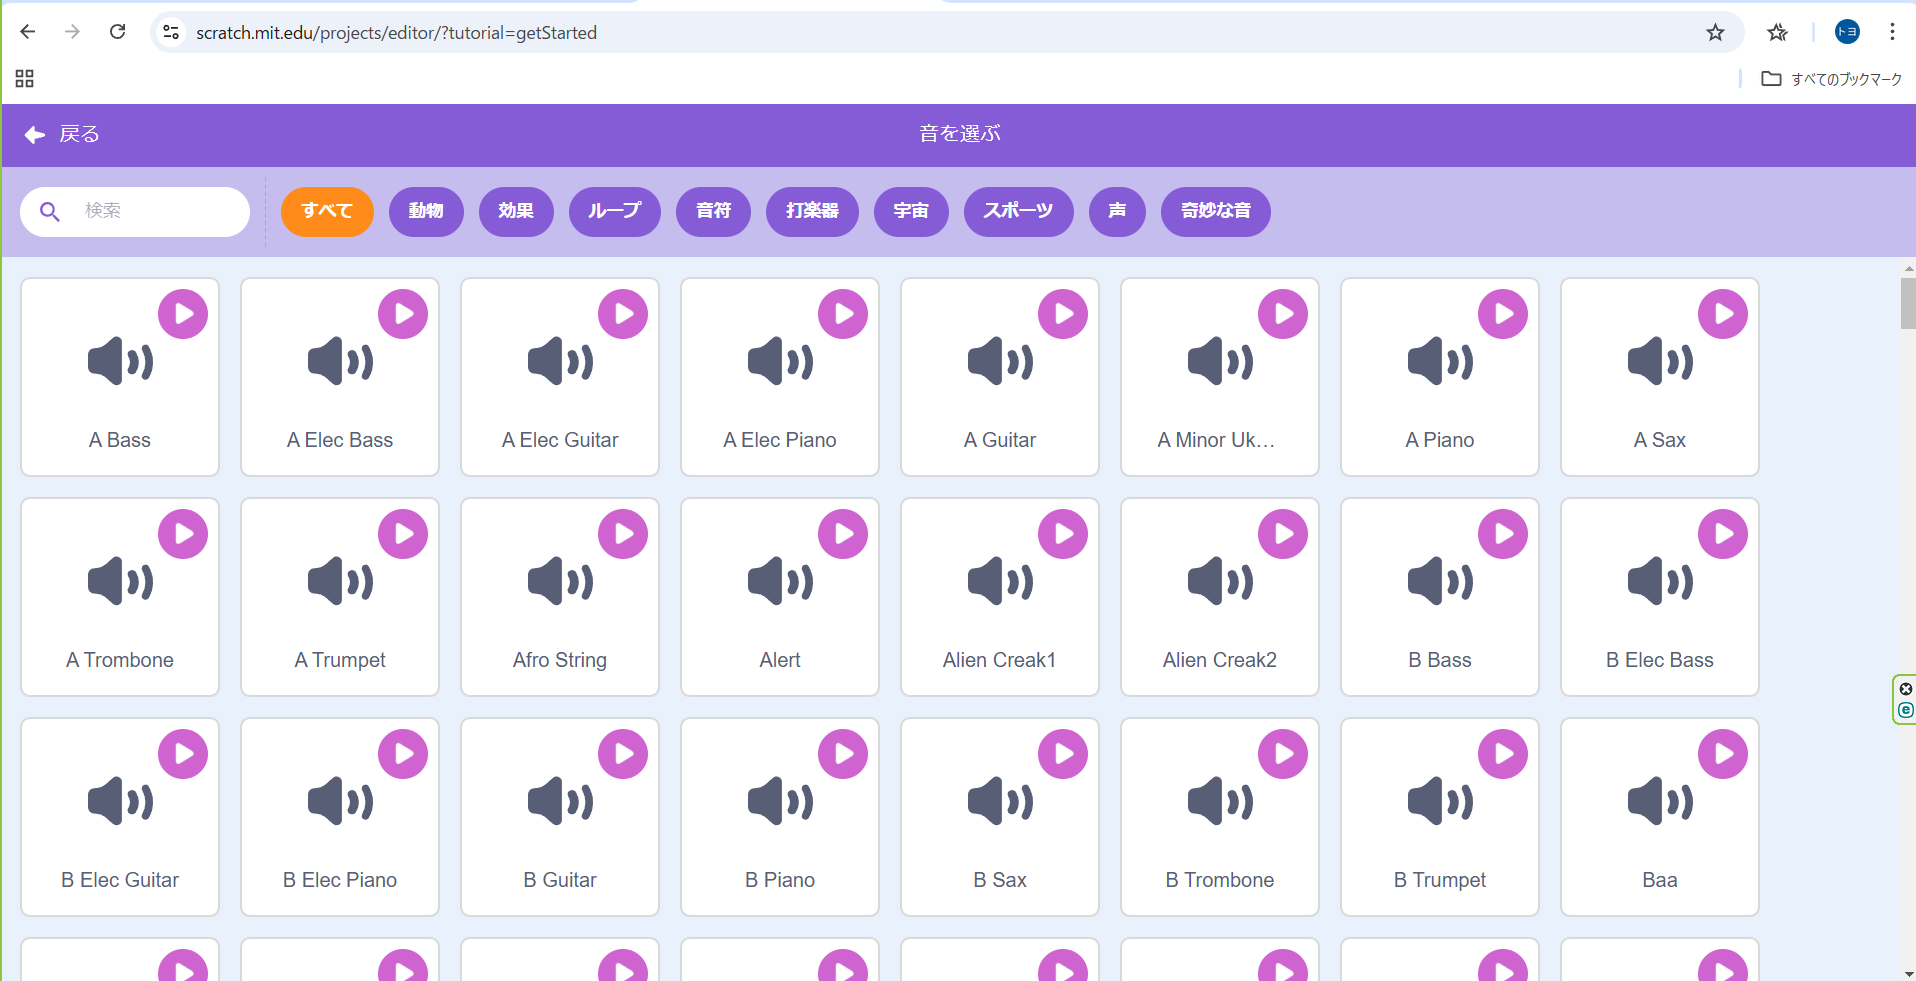1916x981 pixels.
Task: Filter sounds by 動物 category
Action: point(426,211)
